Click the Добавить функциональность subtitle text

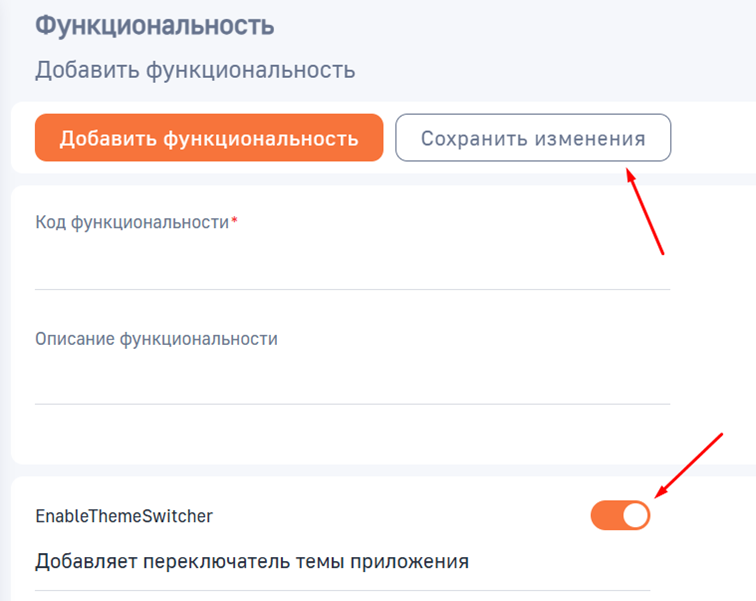pos(195,70)
